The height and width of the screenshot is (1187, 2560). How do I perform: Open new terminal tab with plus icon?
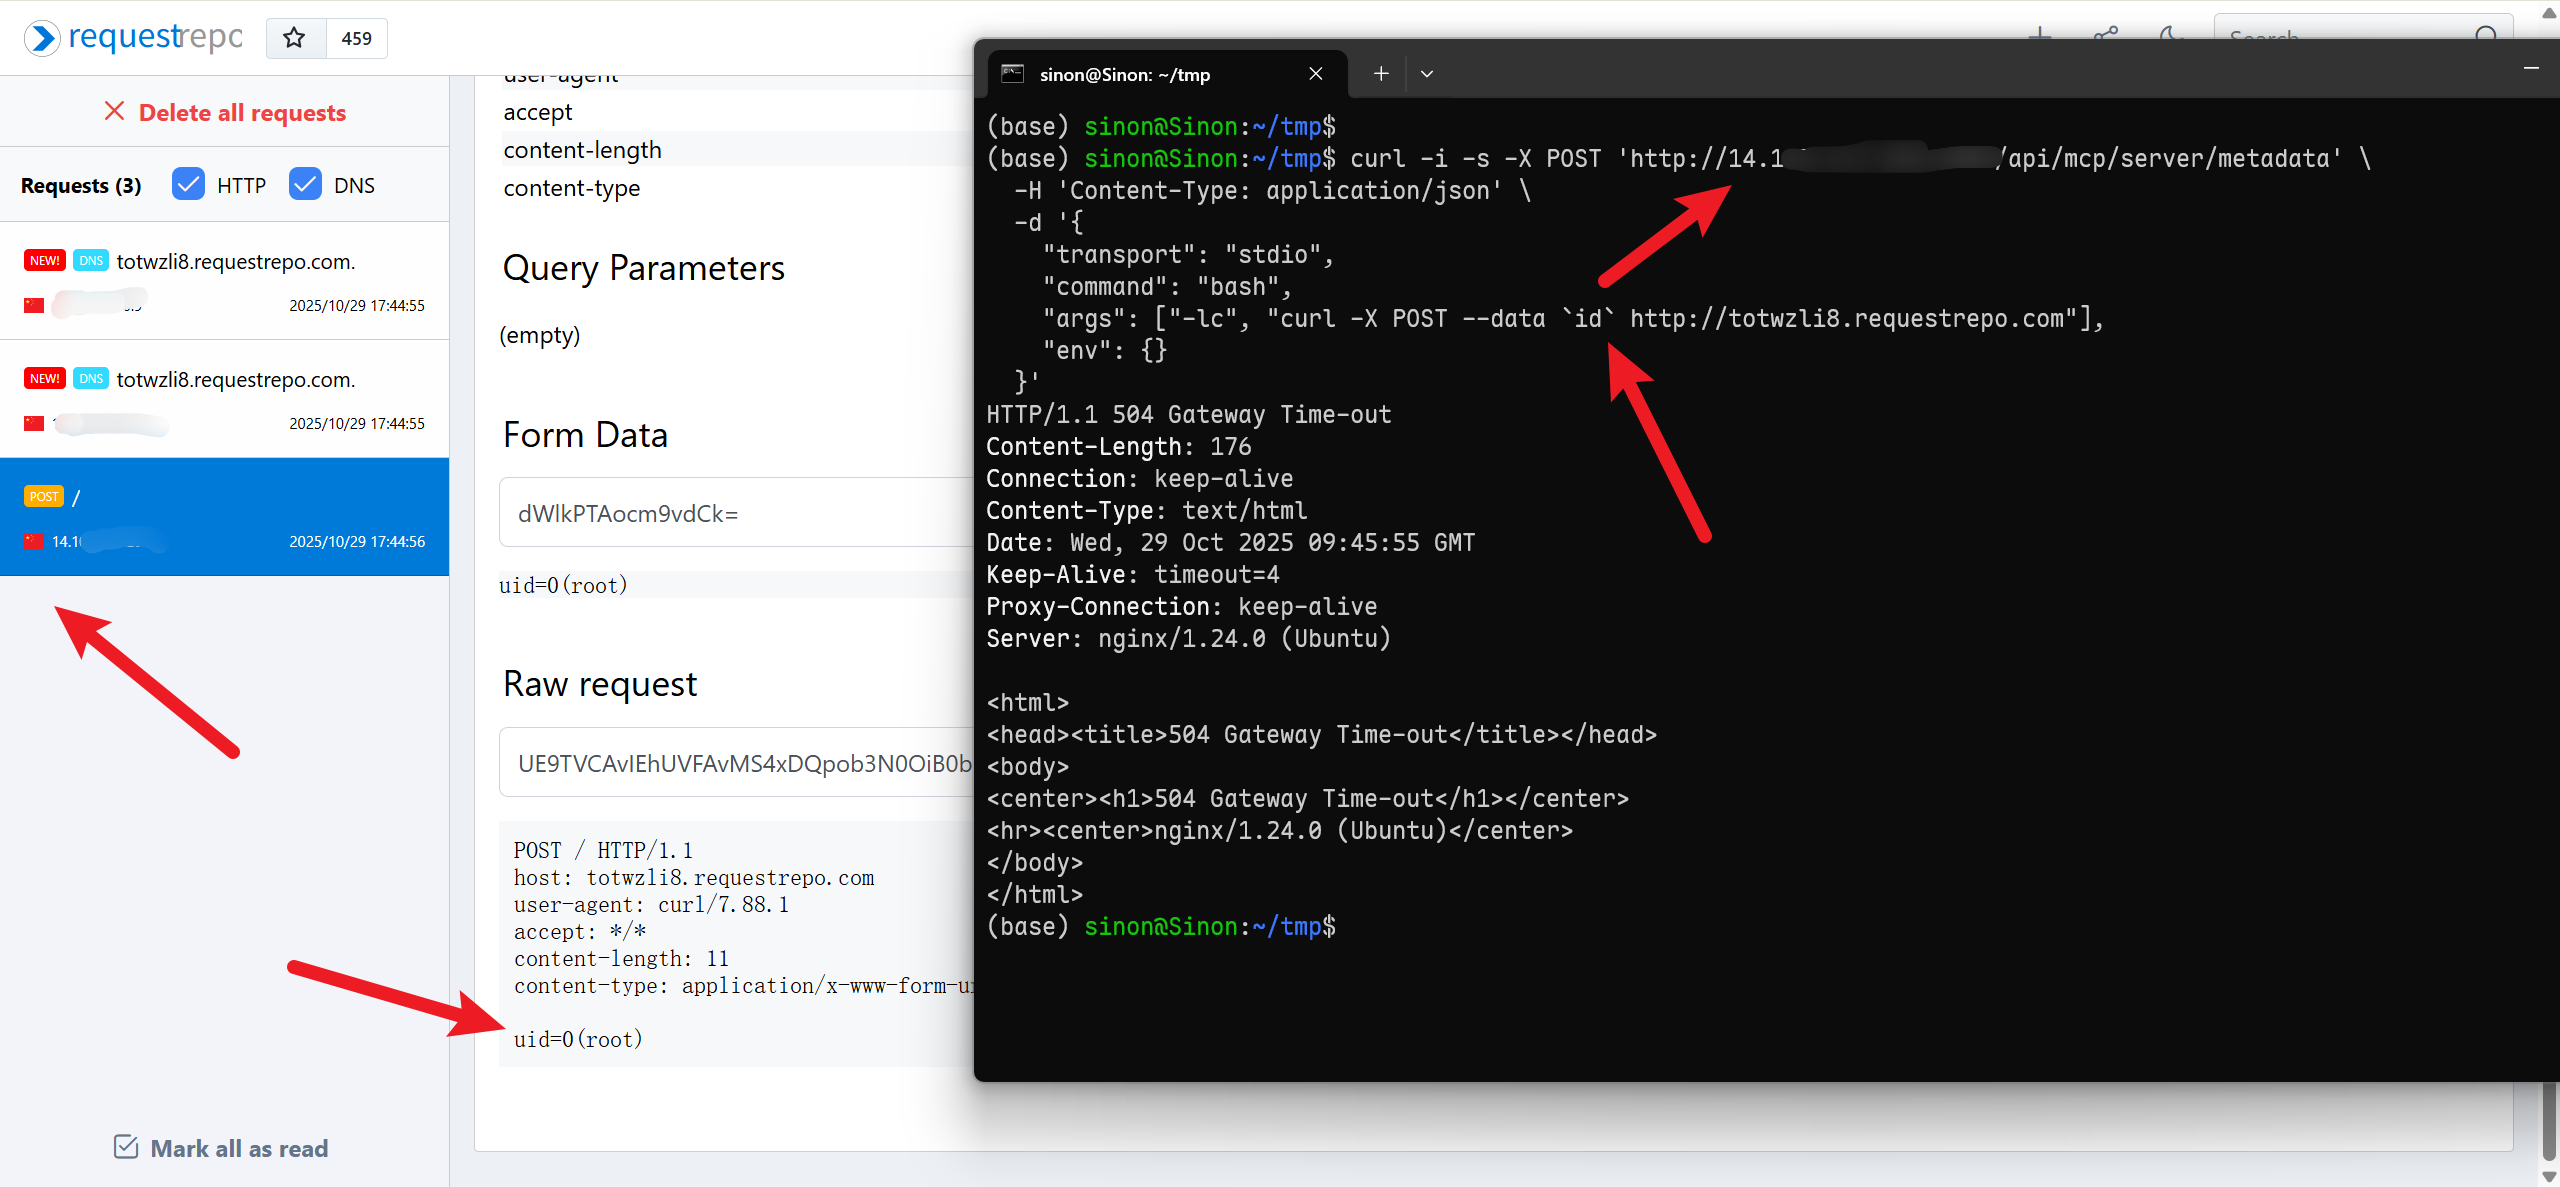(x=1381, y=74)
